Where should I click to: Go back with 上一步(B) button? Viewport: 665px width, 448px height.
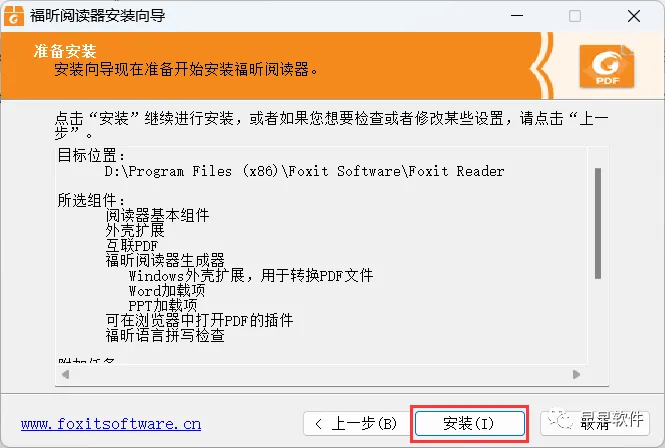coord(356,423)
